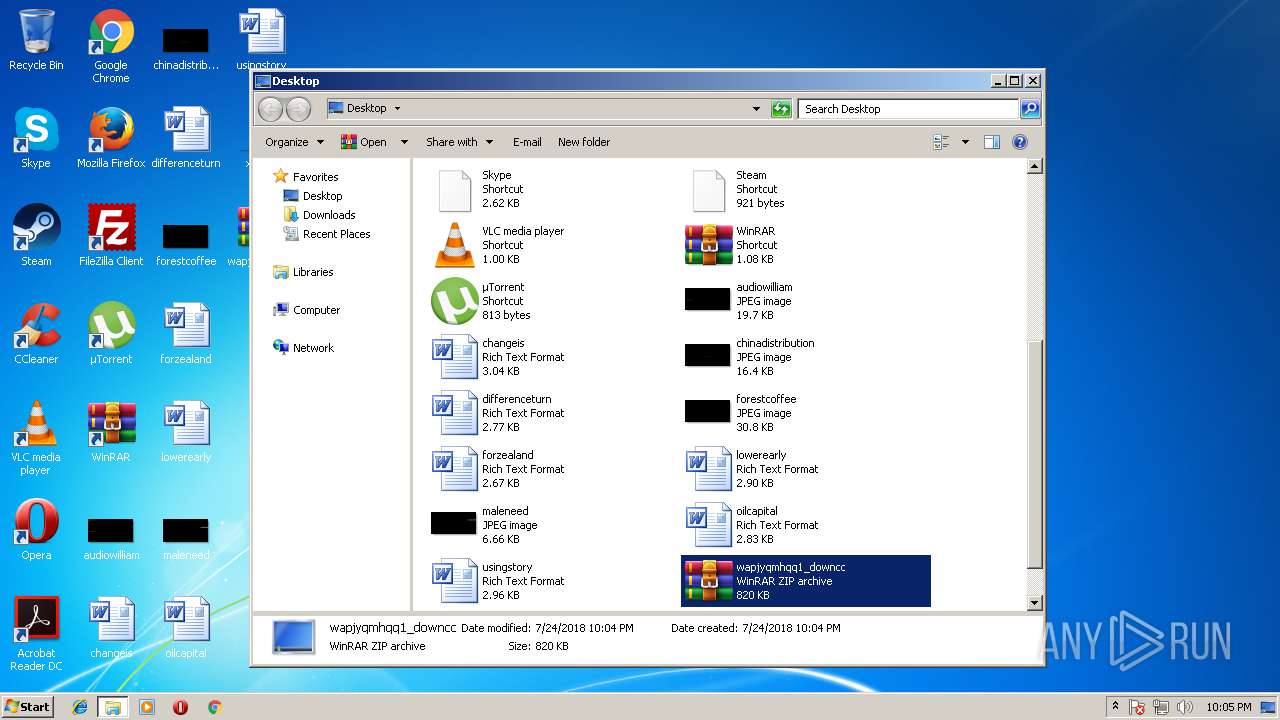Click the Windows Explorer taskbar button
Screen dimensions: 1280x720
pos(112,707)
